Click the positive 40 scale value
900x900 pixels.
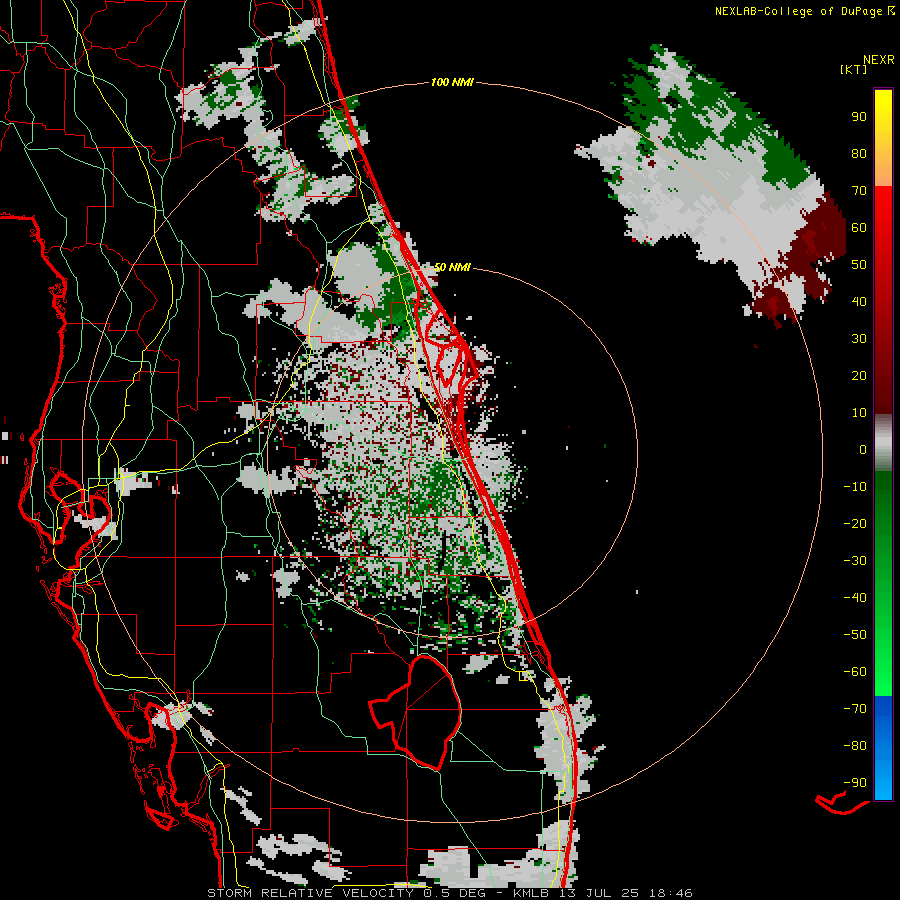click(859, 301)
